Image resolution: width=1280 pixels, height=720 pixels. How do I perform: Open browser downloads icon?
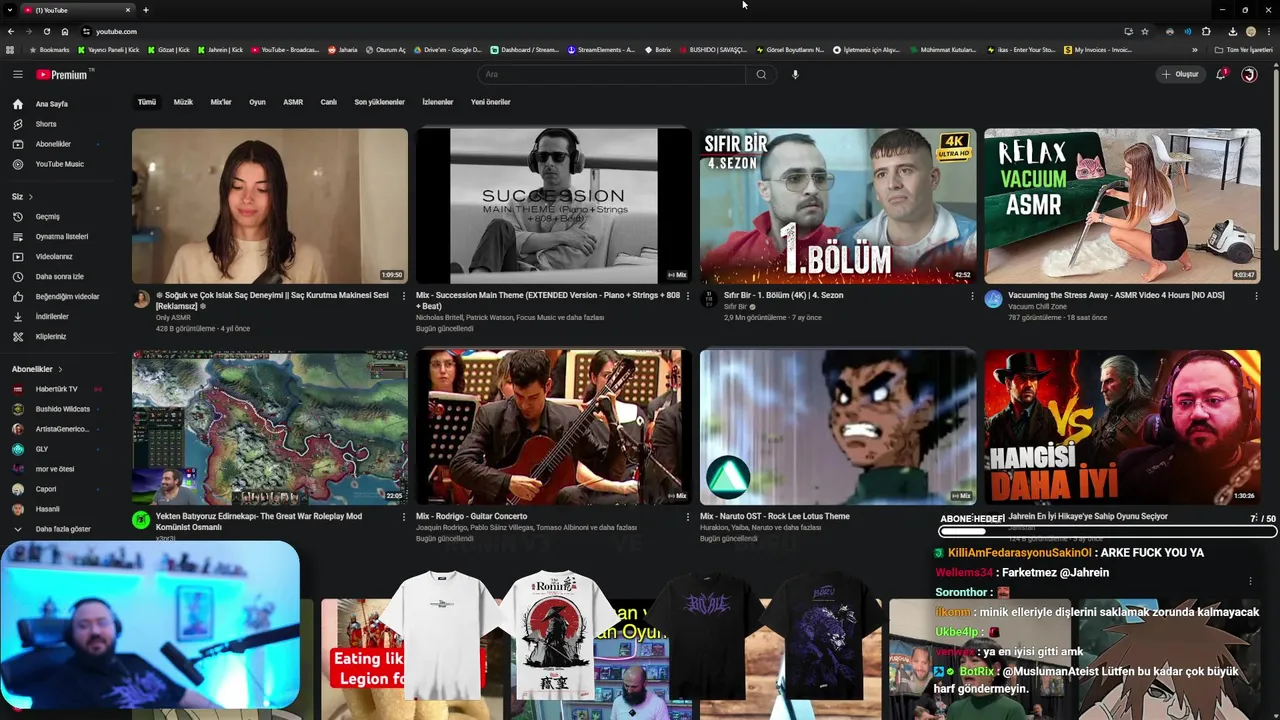pos(1232,31)
